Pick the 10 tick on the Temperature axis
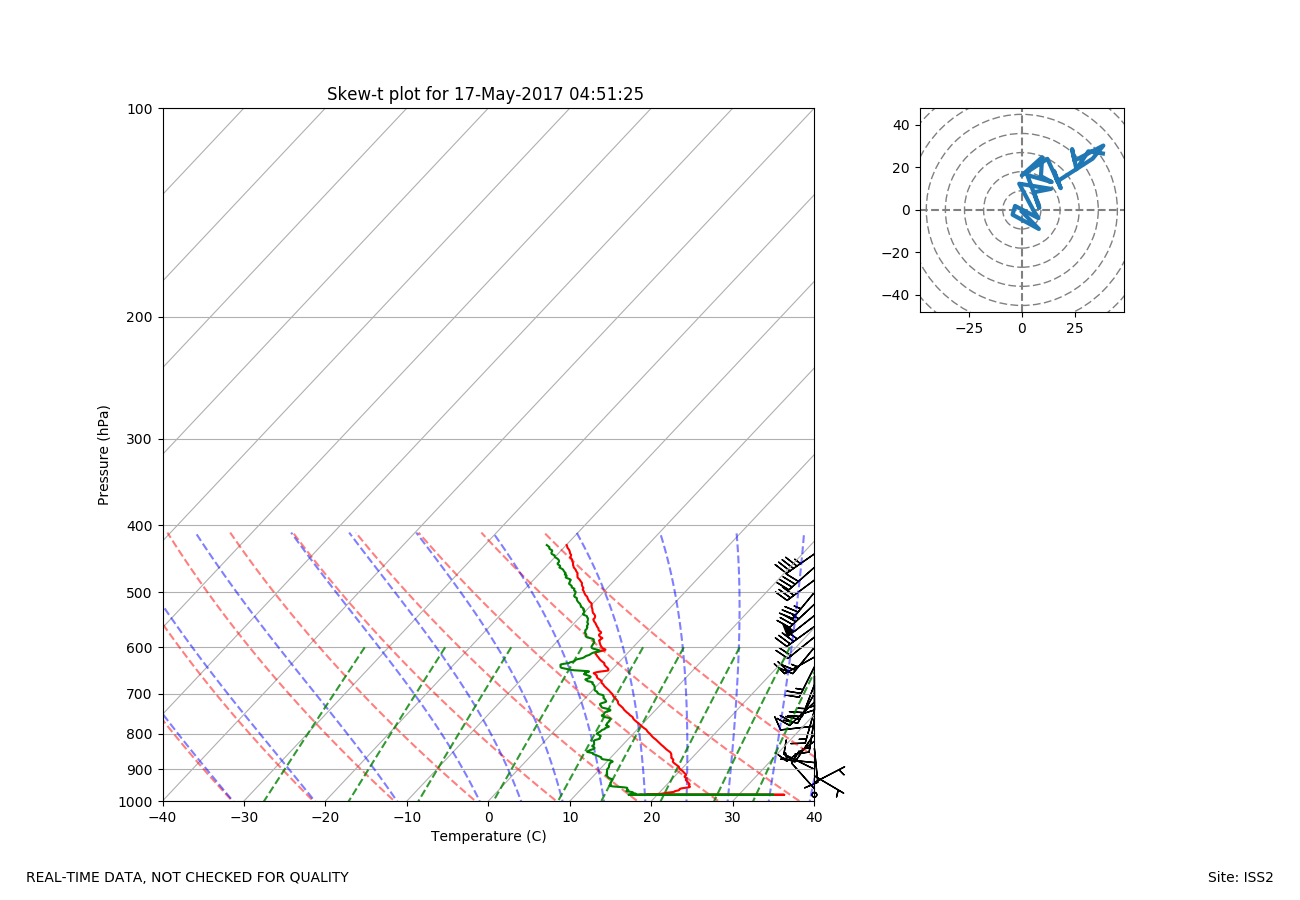This screenshot has height=900, width=1300. click(570, 818)
